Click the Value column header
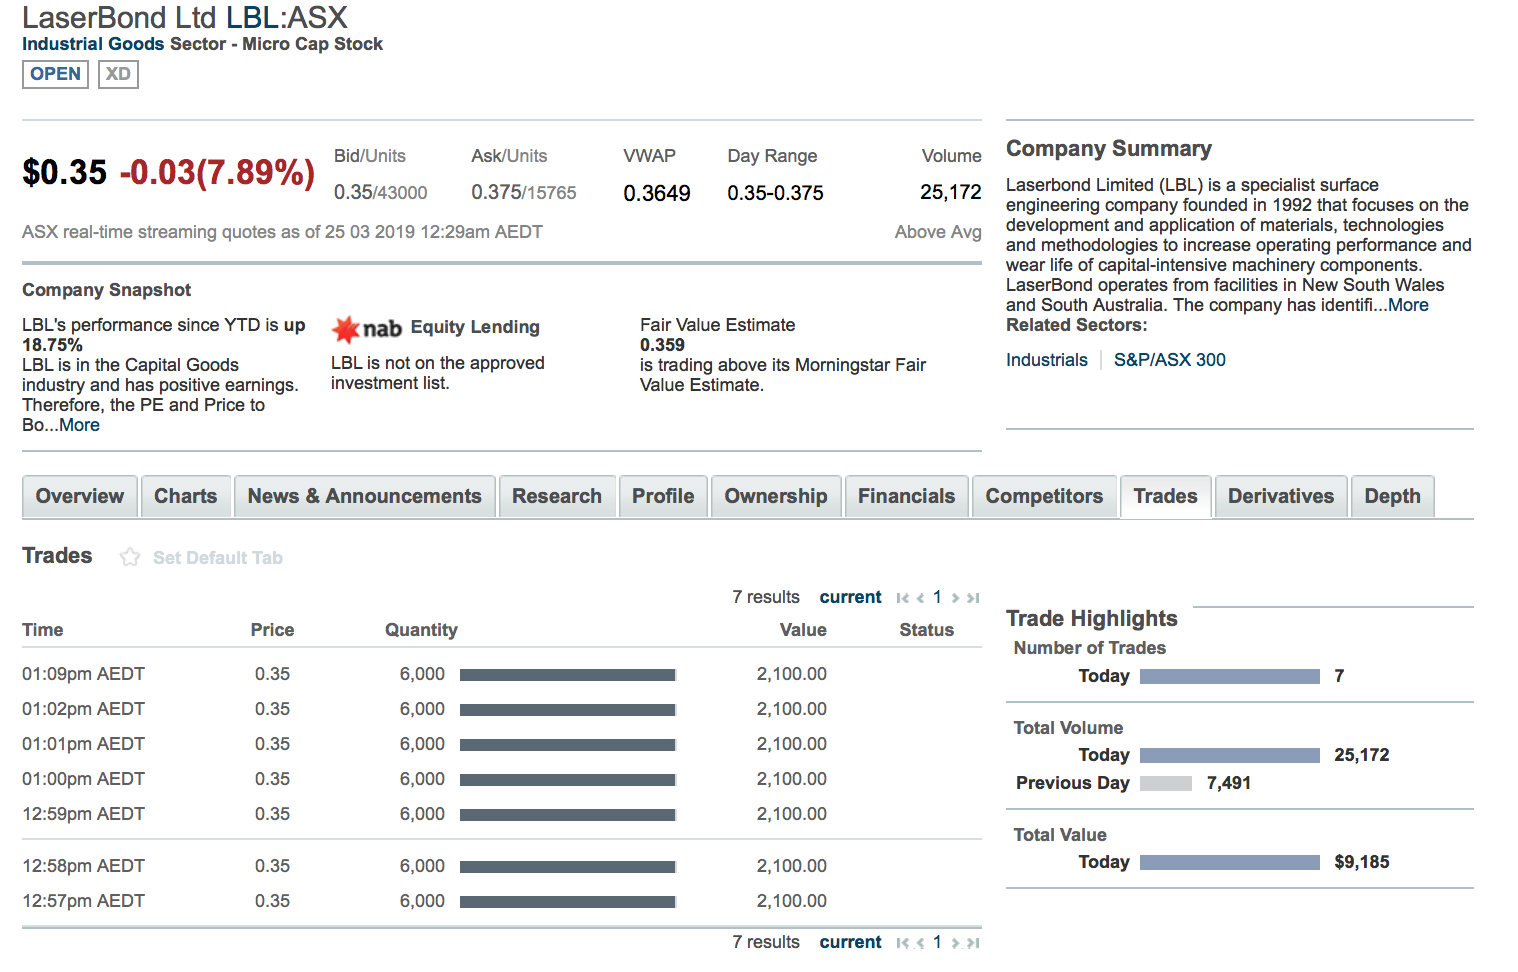 click(803, 630)
